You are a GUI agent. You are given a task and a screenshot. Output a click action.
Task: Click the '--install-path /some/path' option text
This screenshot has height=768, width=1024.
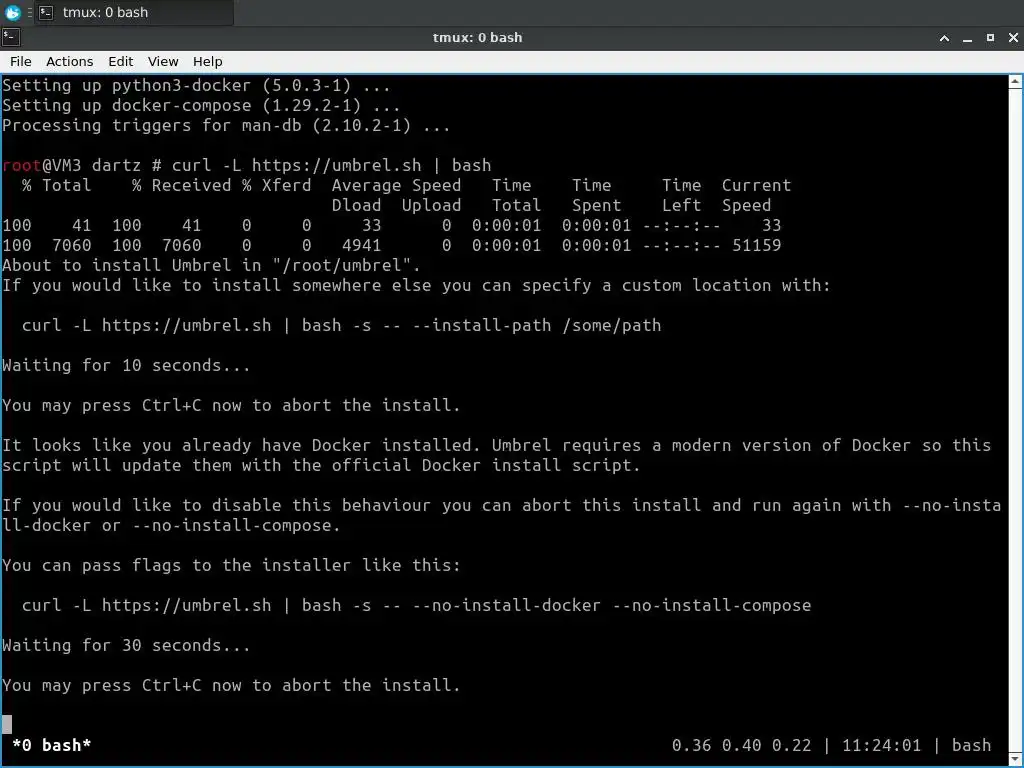[537, 325]
